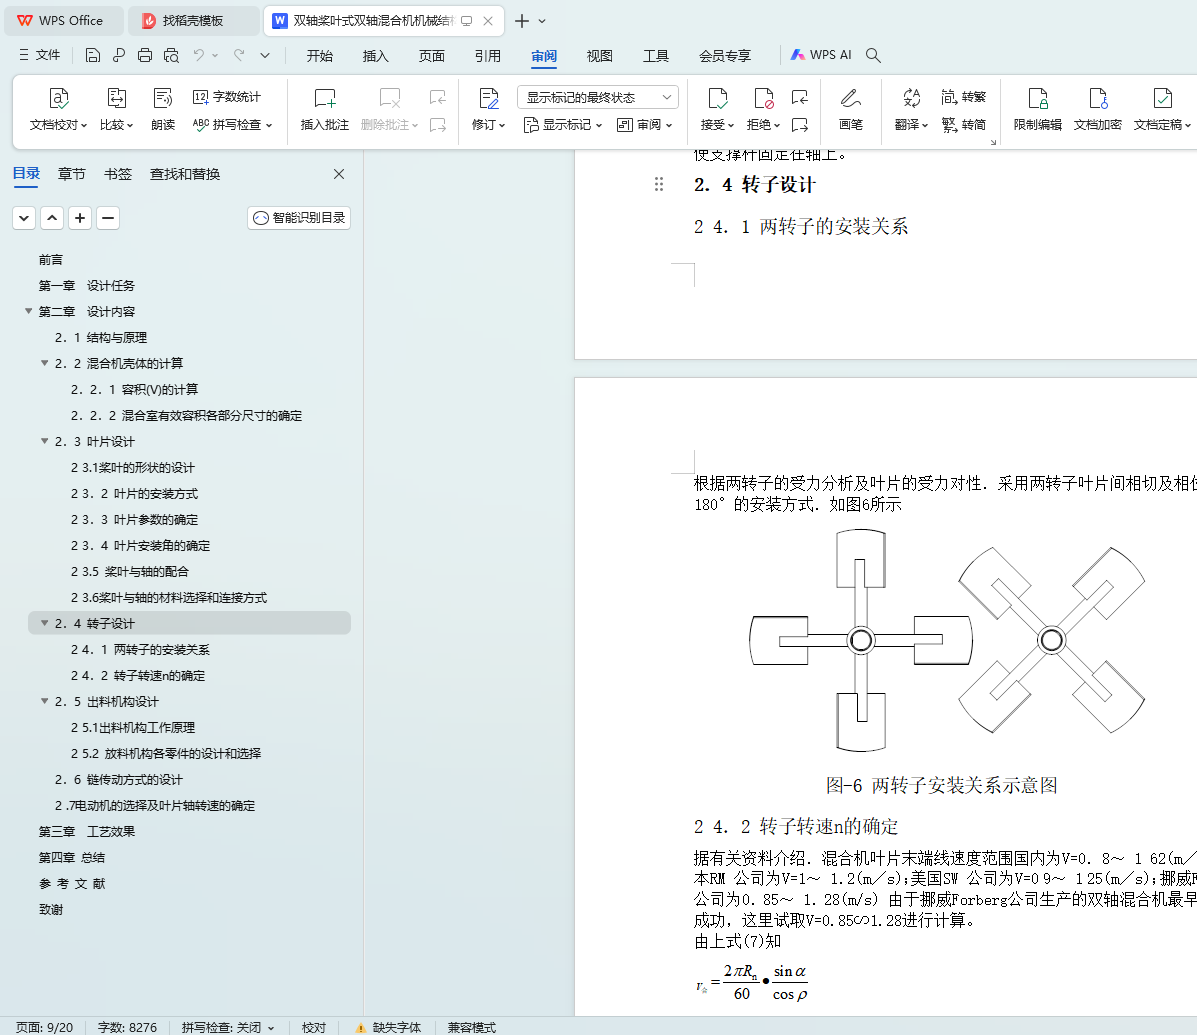Click the 修订 track changes icon

489,98
